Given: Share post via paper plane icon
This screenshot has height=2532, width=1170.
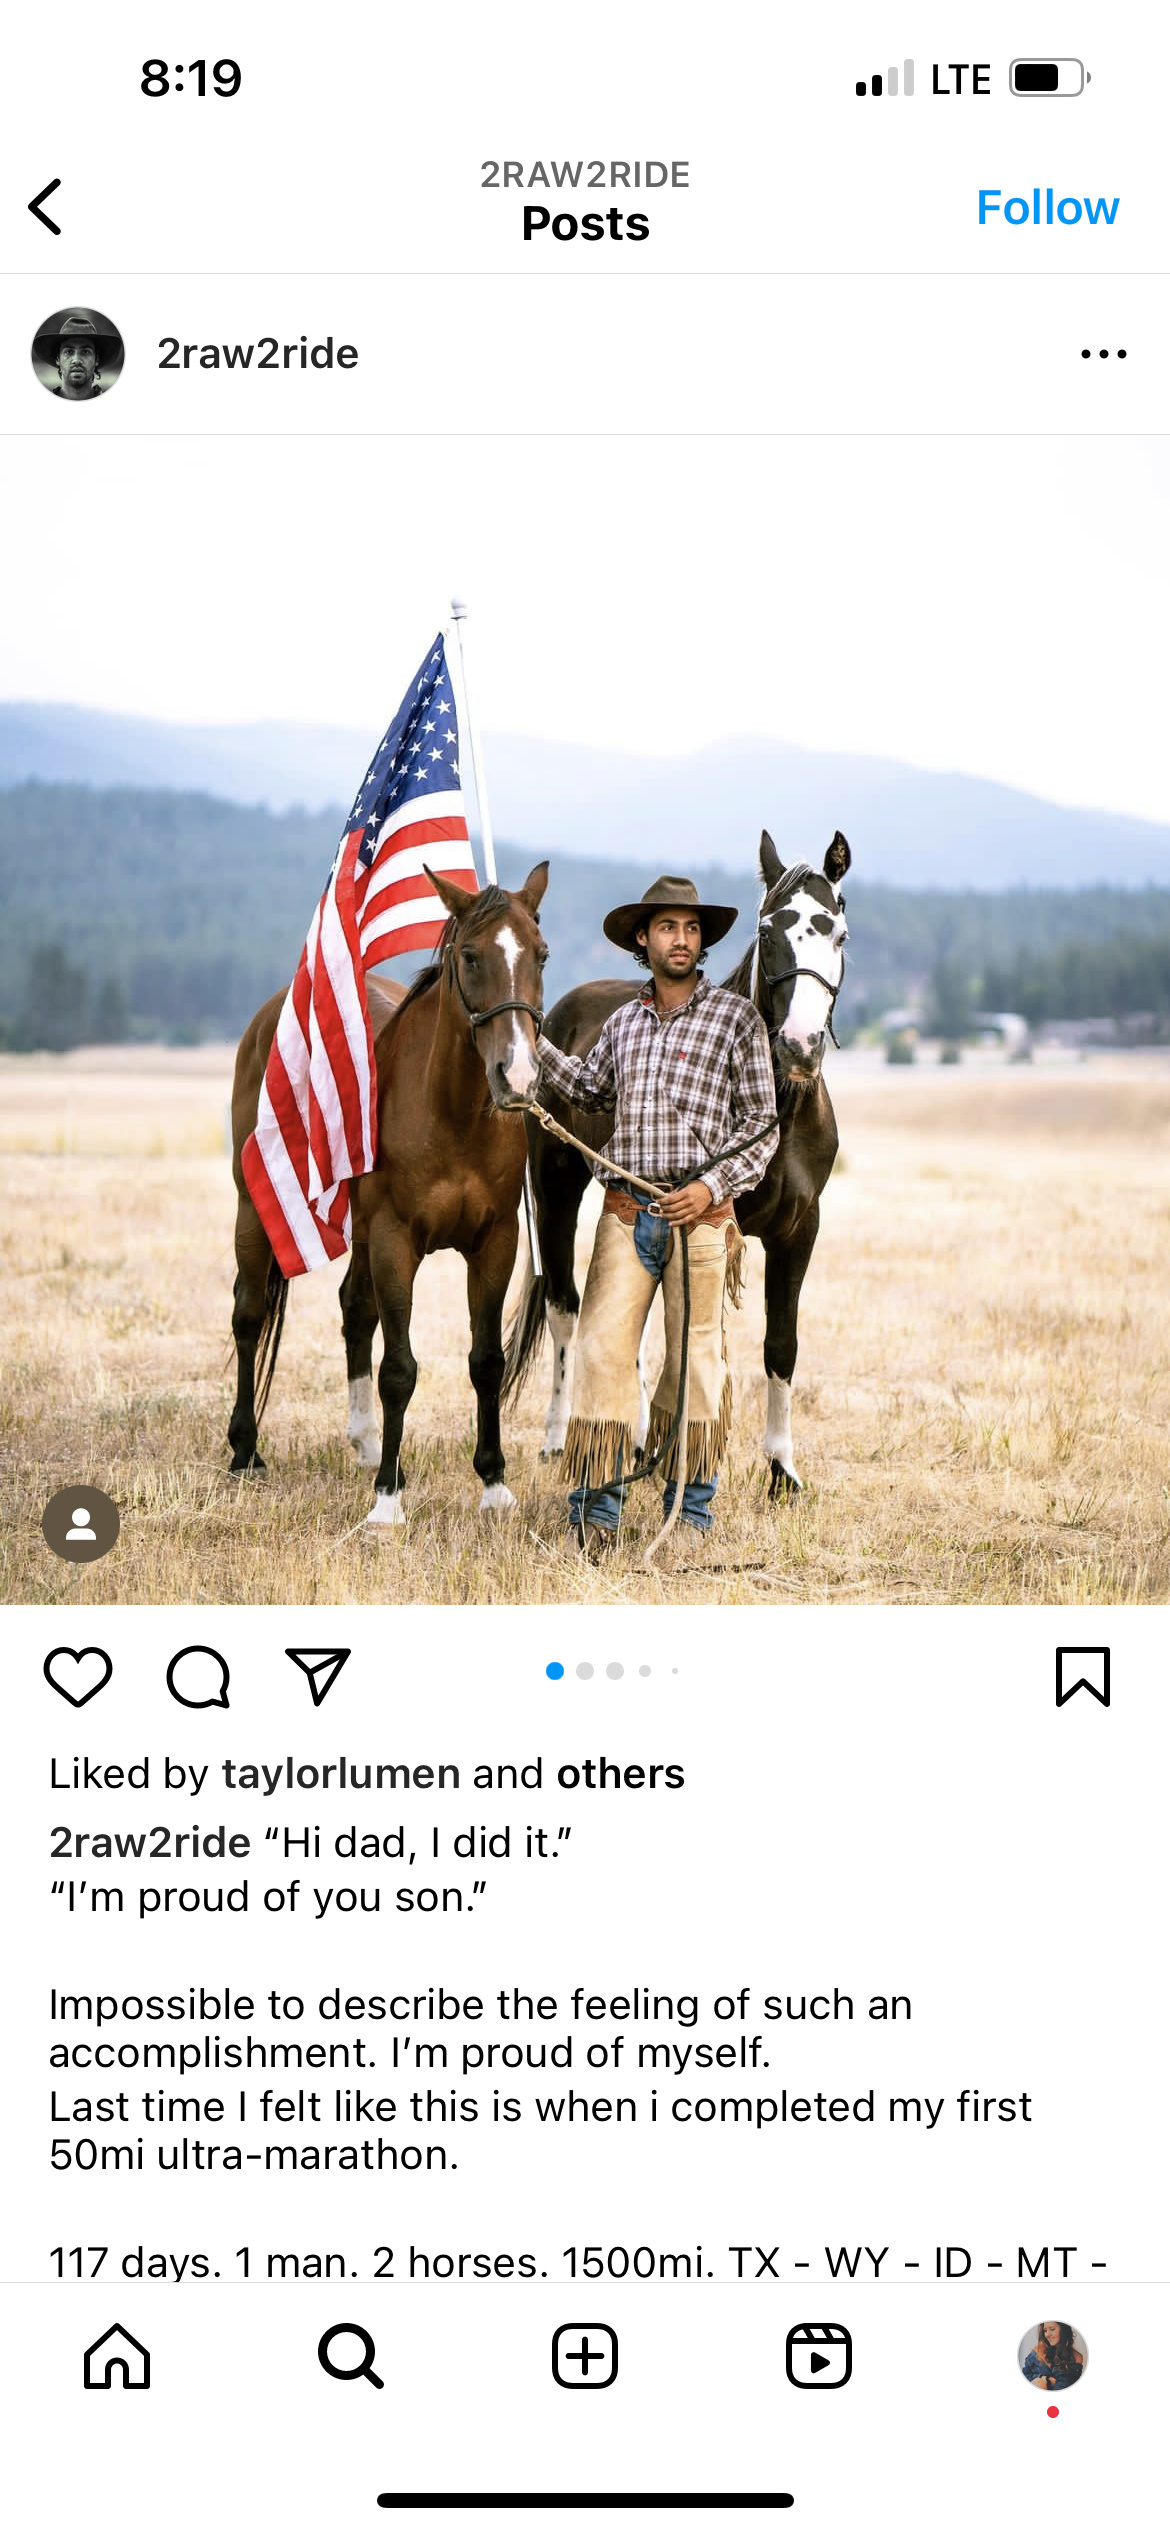Looking at the screenshot, I should pyautogui.click(x=318, y=1676).
